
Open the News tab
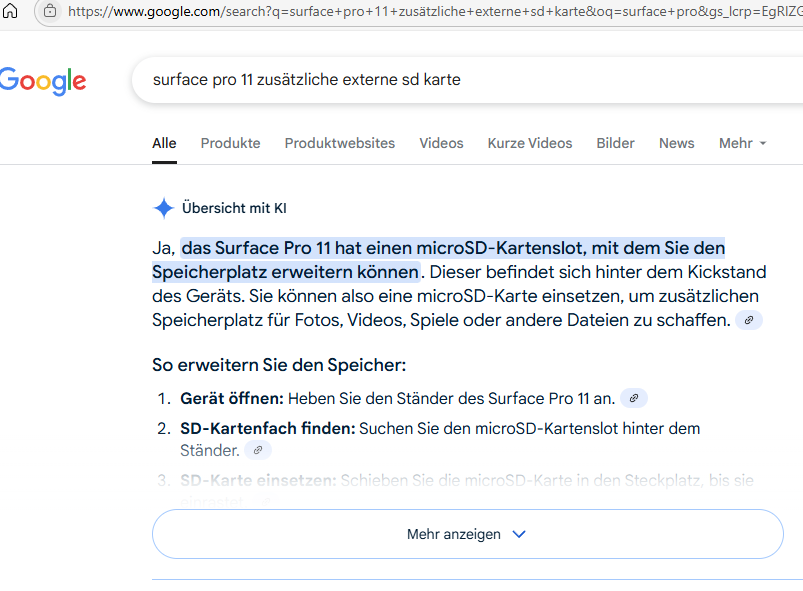pyautogui.click(x=677, y=143)
